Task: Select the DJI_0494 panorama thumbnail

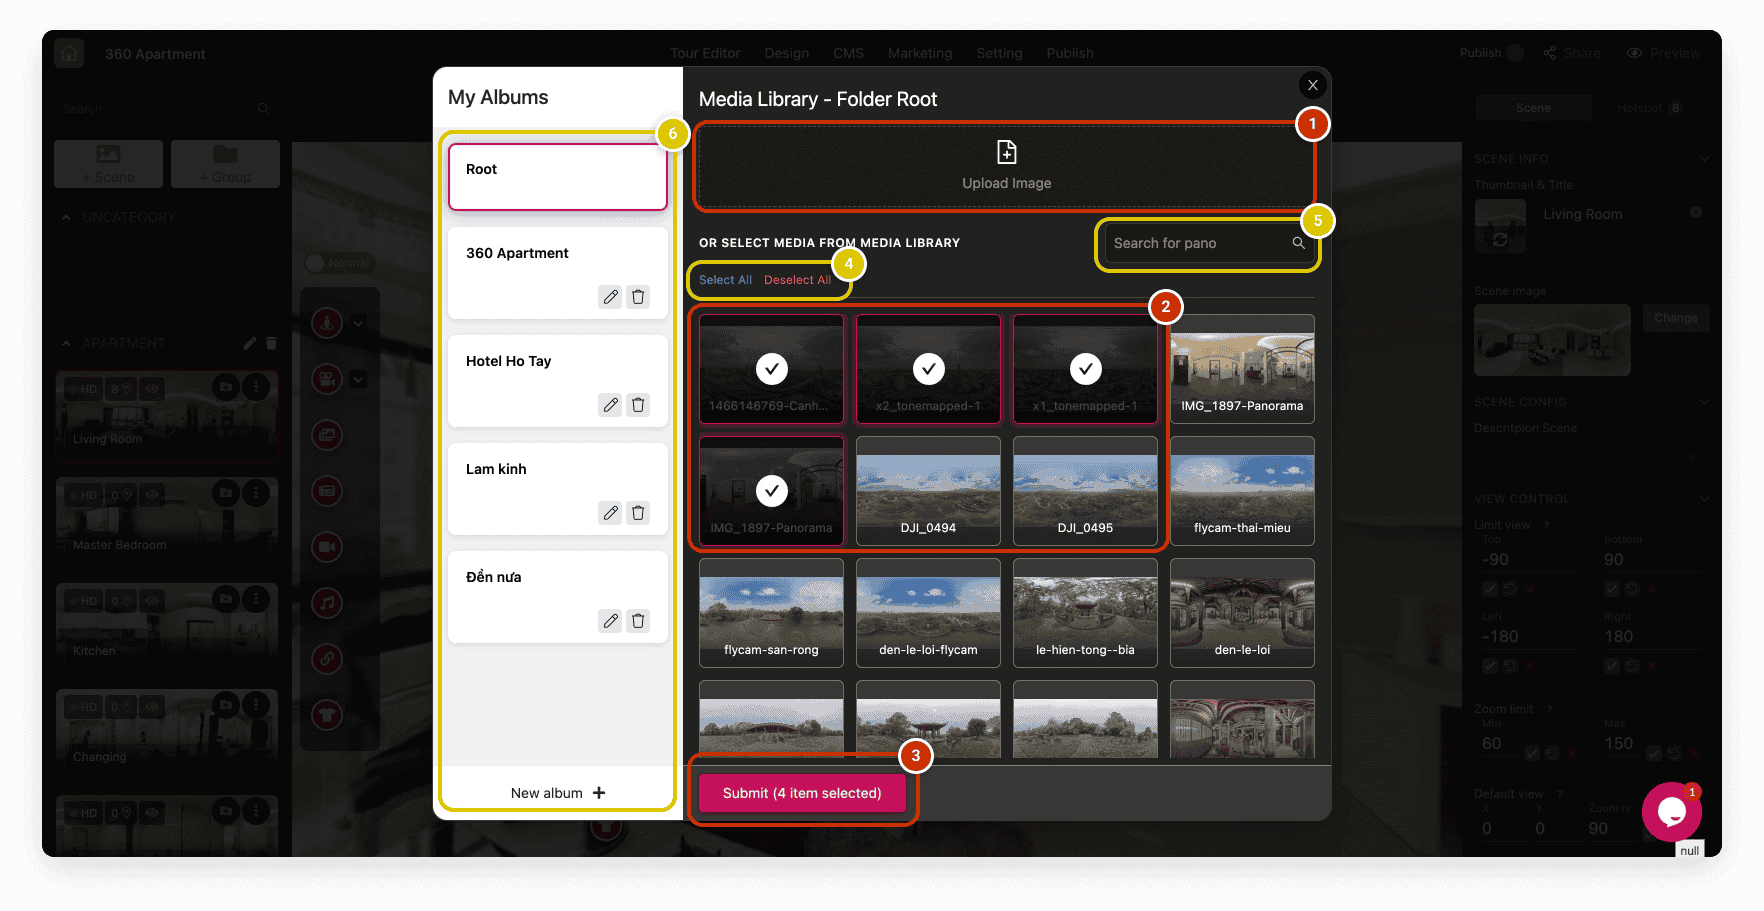Action: click(928, 490)
